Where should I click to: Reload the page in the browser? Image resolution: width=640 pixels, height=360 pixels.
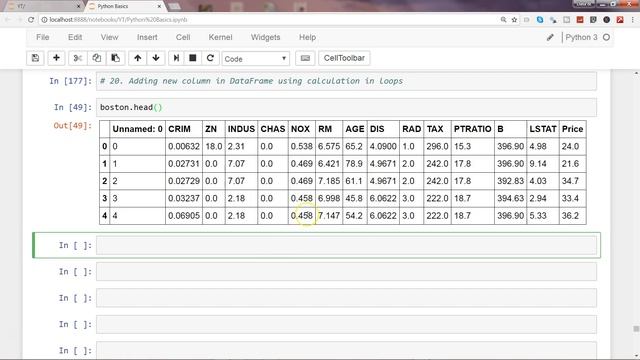(x=31, y=20)
